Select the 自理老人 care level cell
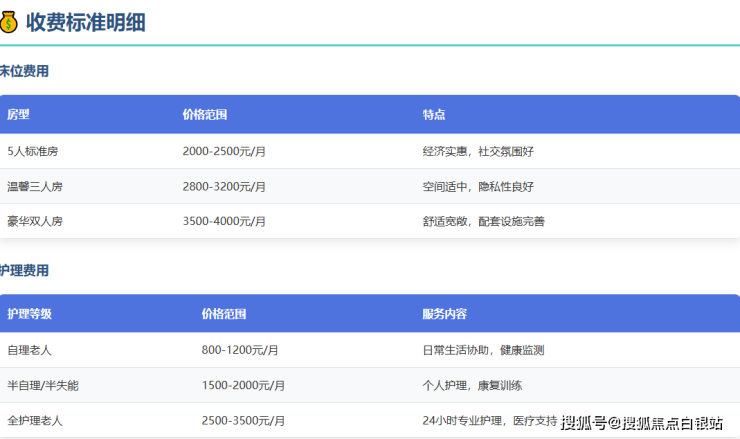This screenshot has width=740, height=439. (29, 350)
